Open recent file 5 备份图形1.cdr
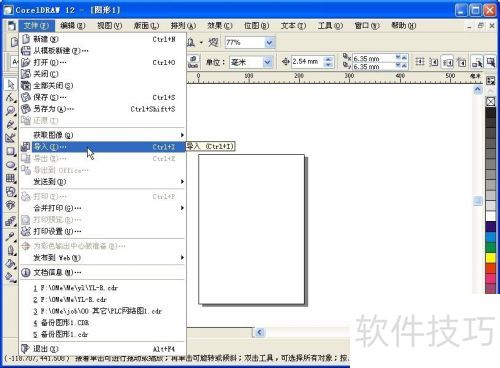This screenshot has height=368, width=500. coord(103,334)
